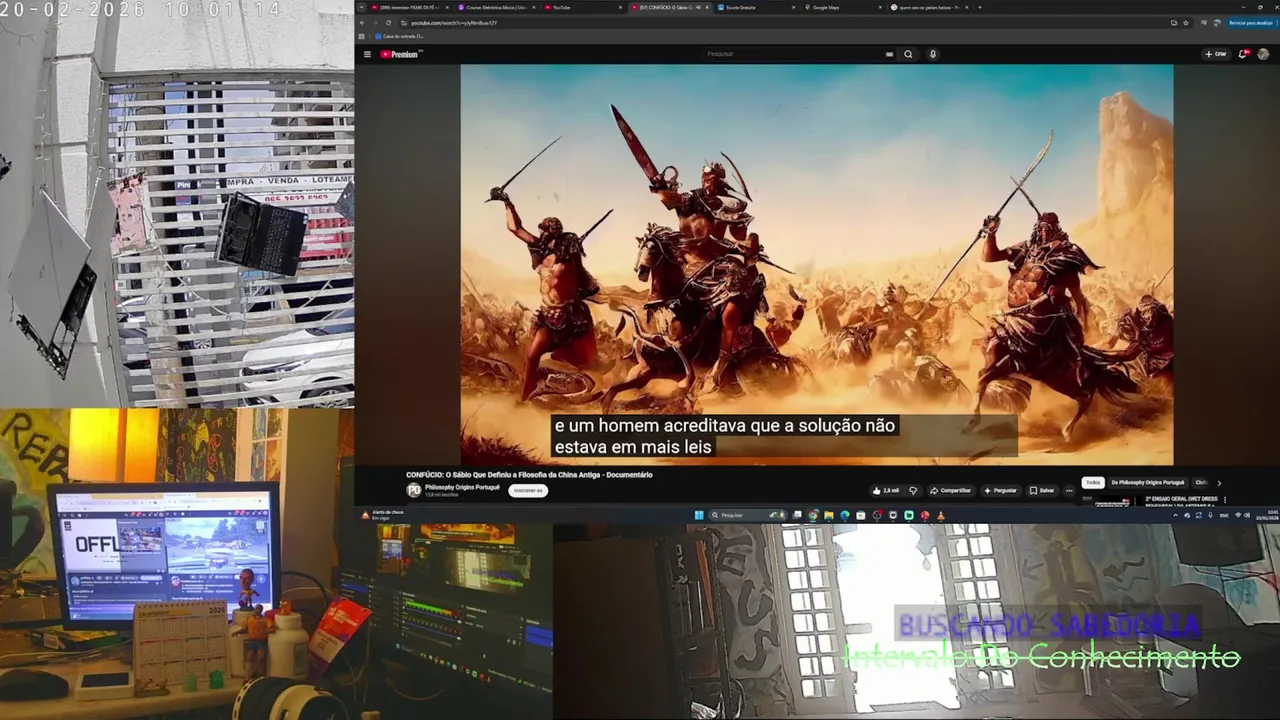Bookmark this page with the star icon
The image size is (1280, 720).
point(1186,23)
